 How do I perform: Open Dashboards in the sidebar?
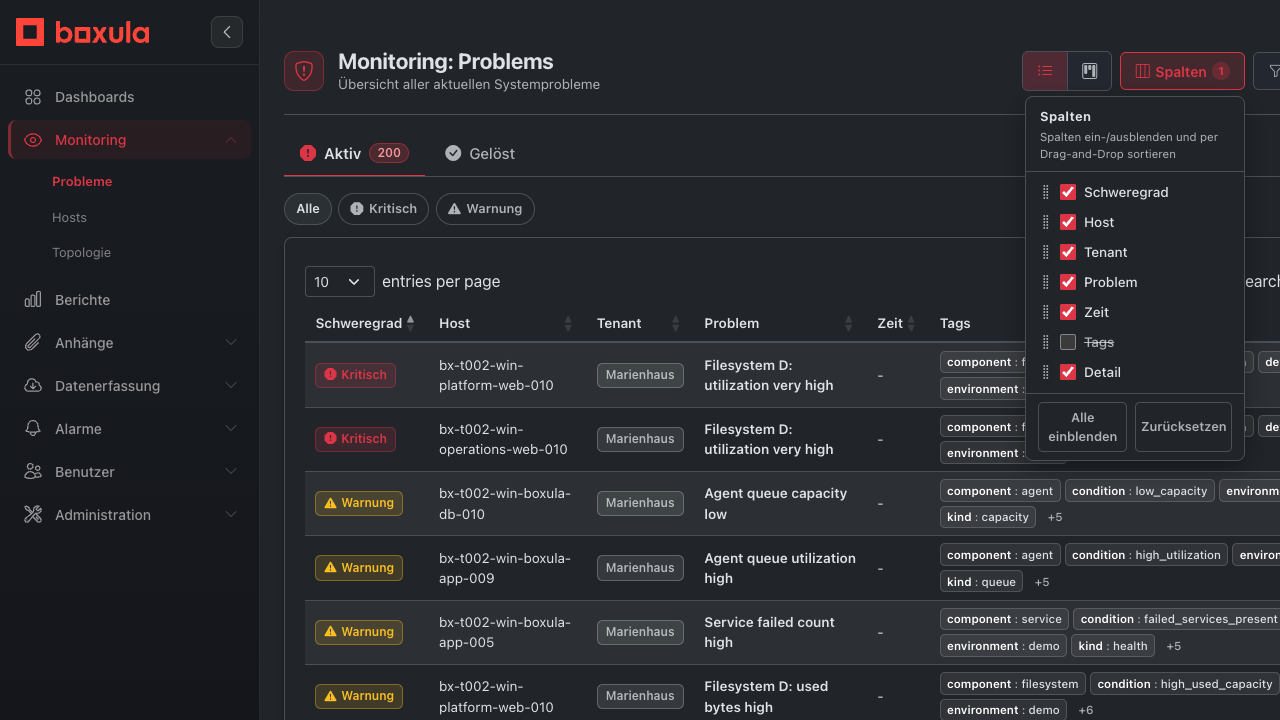(x=129, y=97)
